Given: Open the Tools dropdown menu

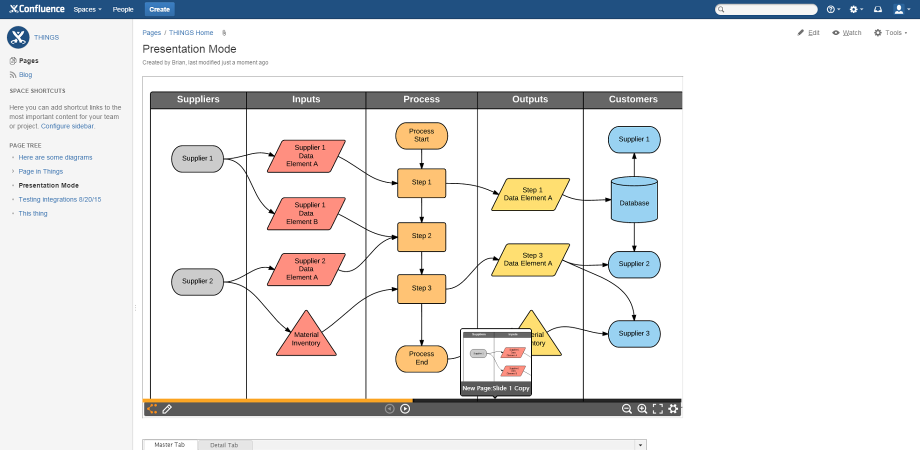Looking at the screenshot, I should [889, 33].
